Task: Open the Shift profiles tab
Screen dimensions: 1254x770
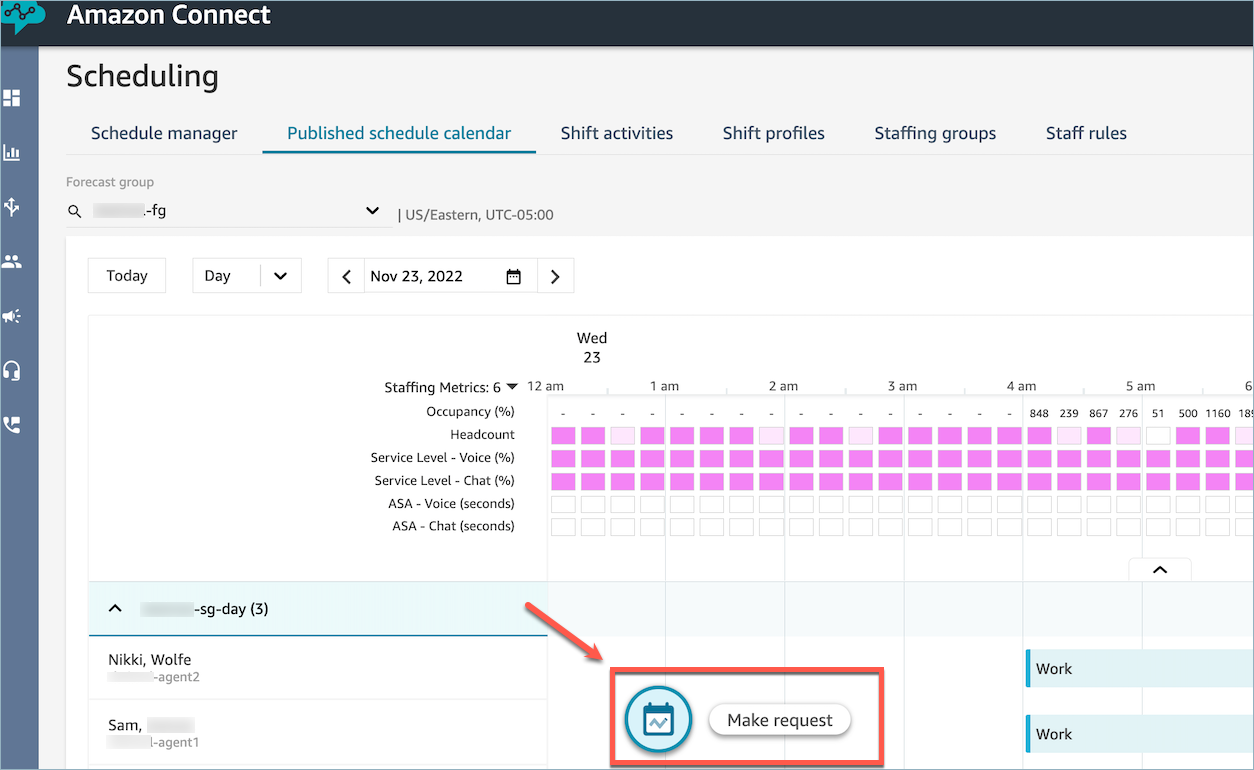Action: (773, 133)
